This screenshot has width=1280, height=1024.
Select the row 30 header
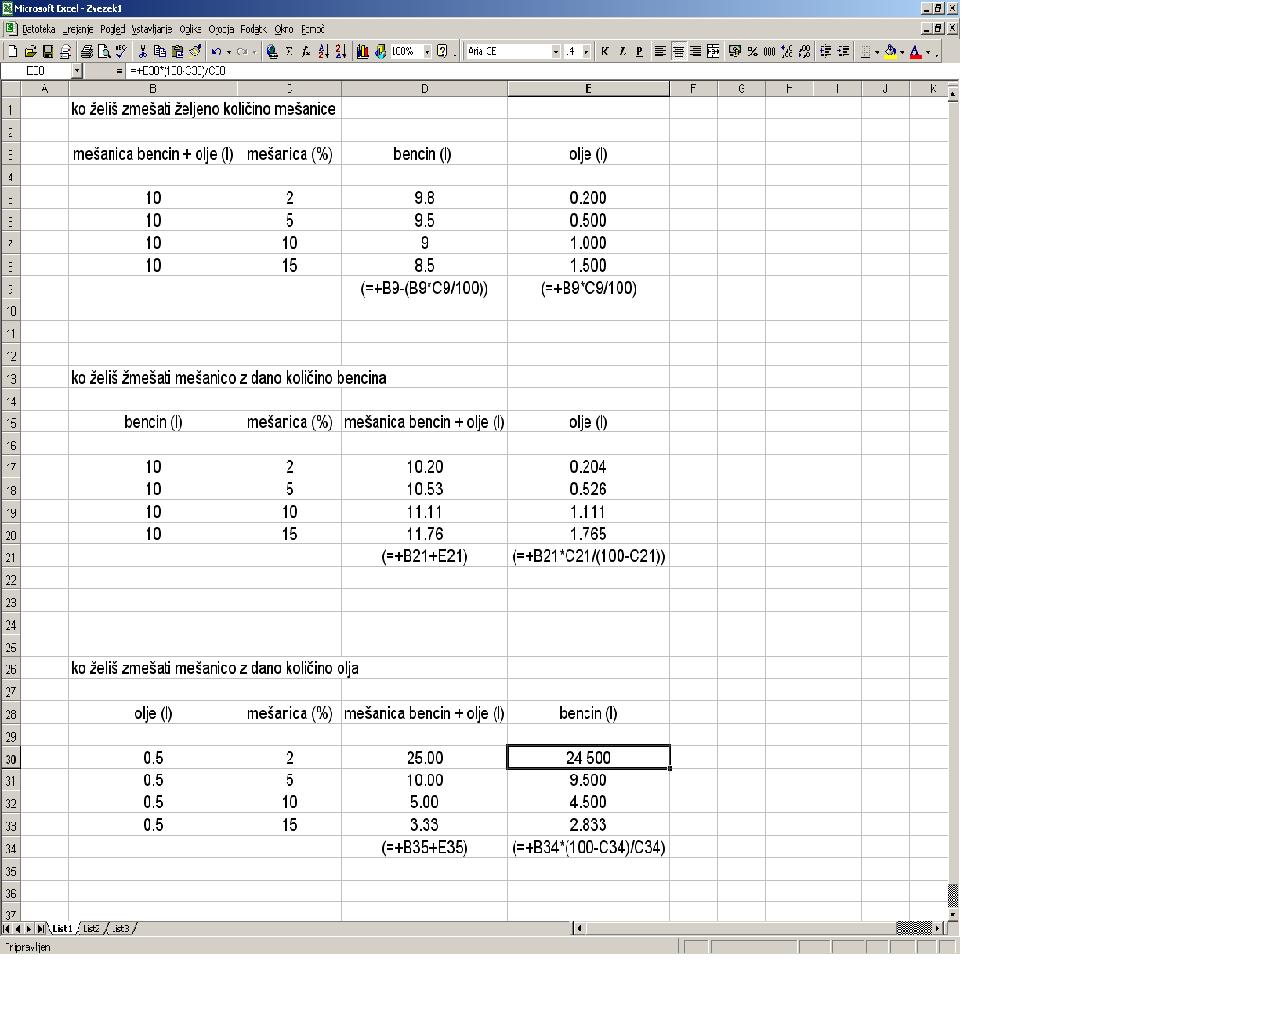10,758
